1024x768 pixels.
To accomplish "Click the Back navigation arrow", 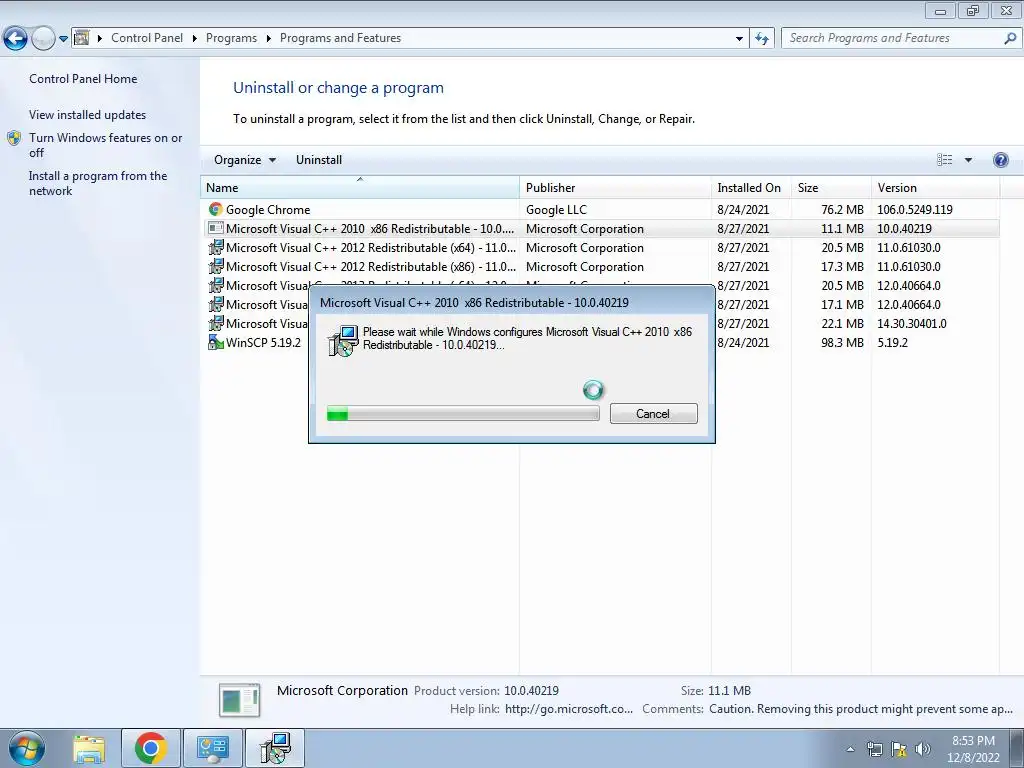I will point(16,39).
